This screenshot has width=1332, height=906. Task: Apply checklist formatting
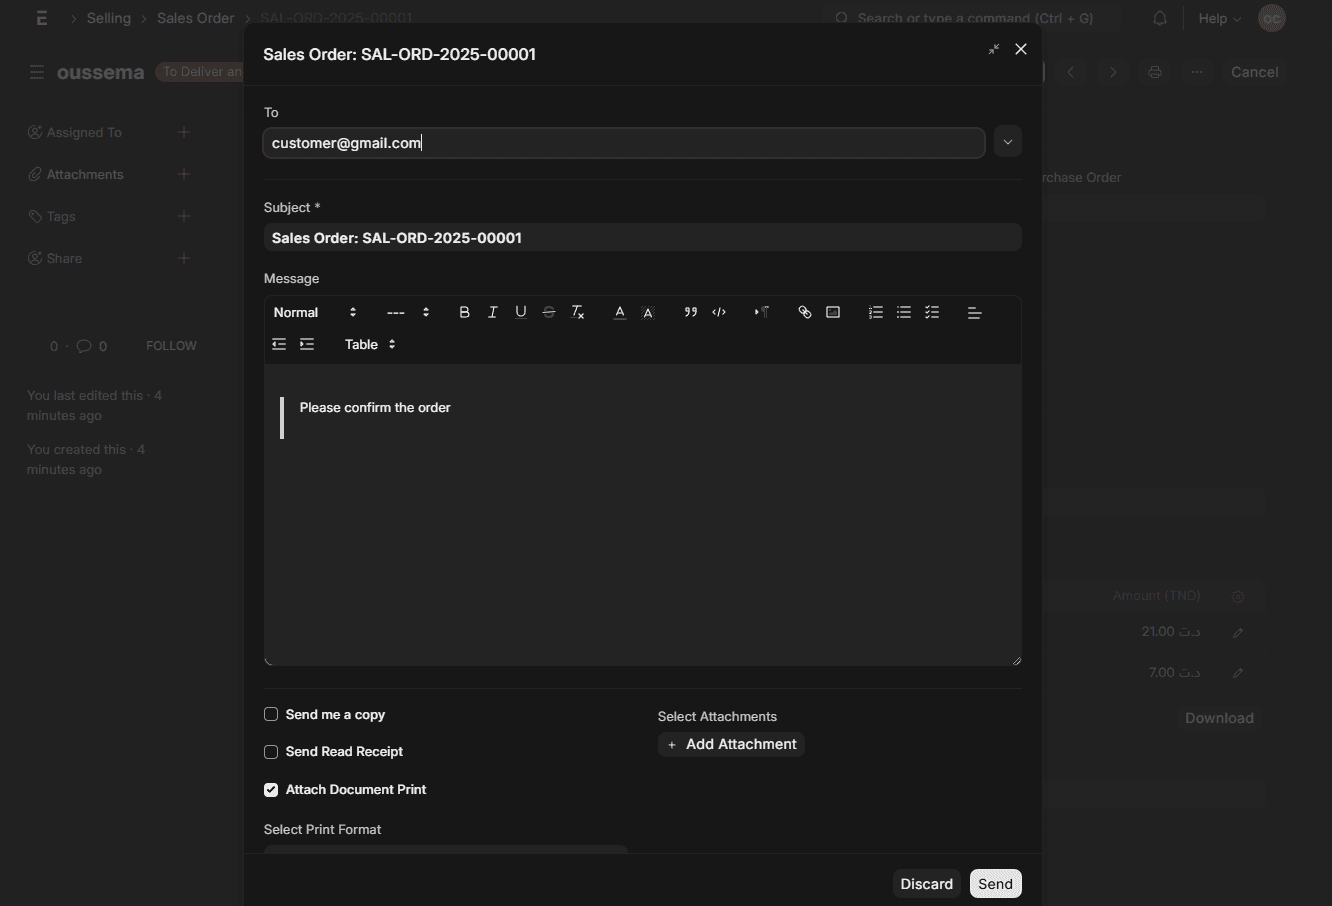point(932,313)
